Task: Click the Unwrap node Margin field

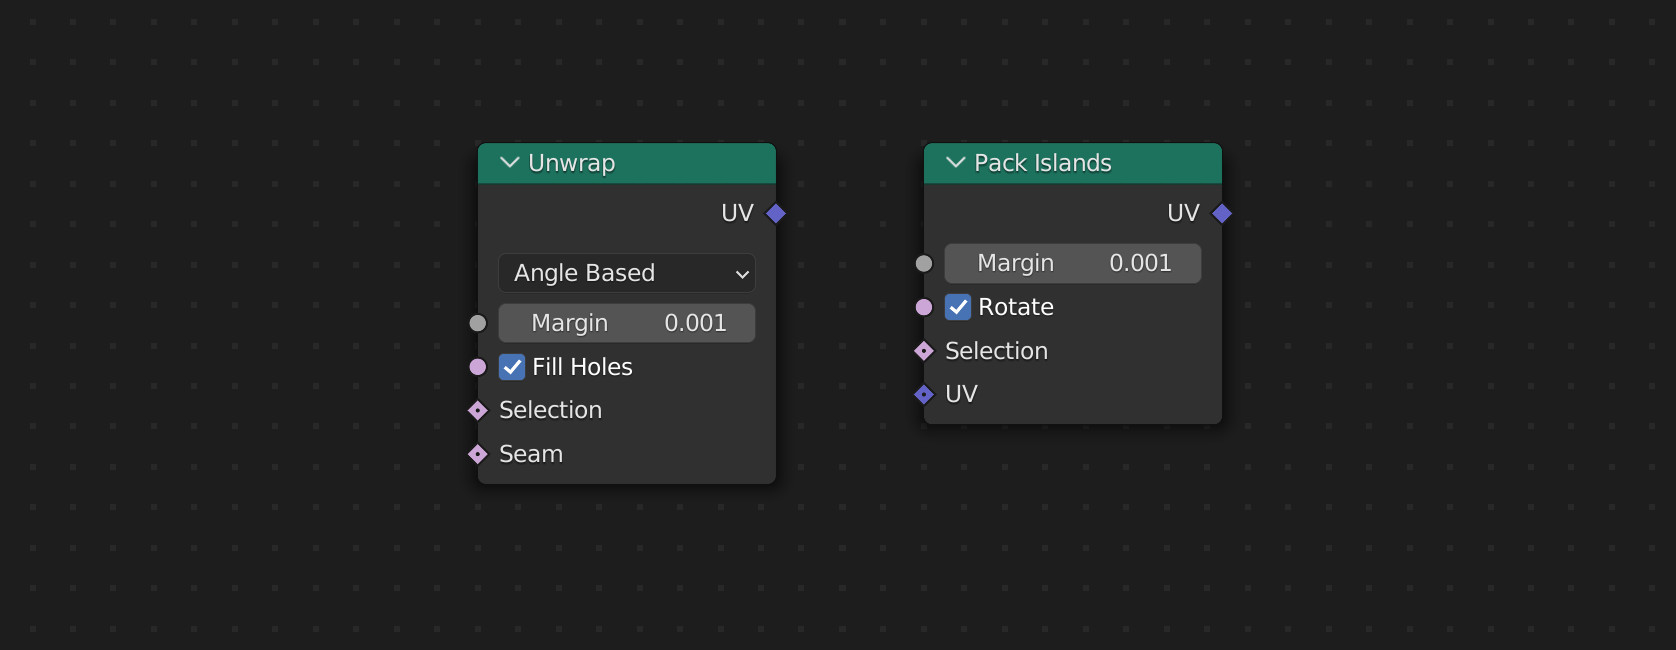Action: tap(627, 323)
